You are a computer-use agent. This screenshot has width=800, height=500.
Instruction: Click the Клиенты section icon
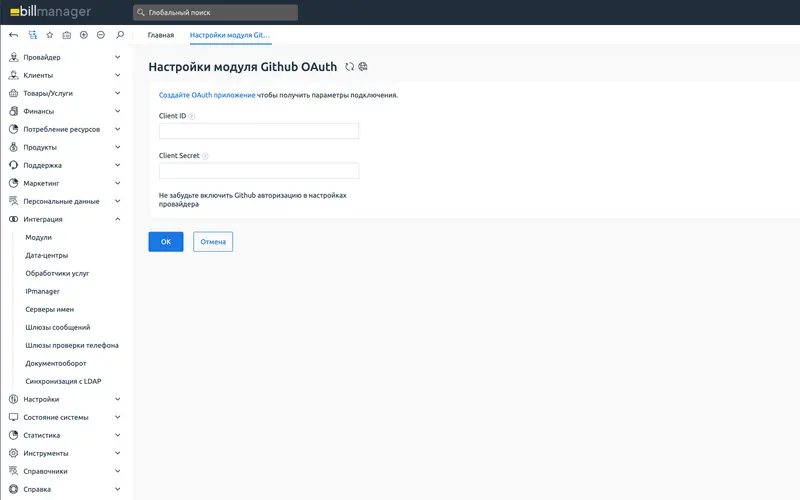point(14,75)
